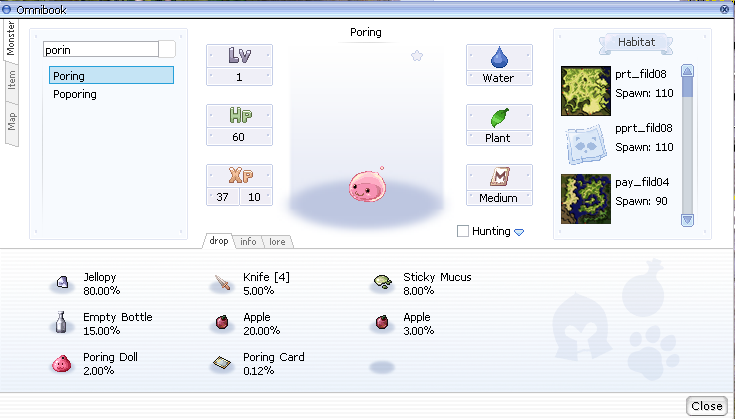Click the HP value 60
The image size is (735, 419).
[x=239, y=137]
